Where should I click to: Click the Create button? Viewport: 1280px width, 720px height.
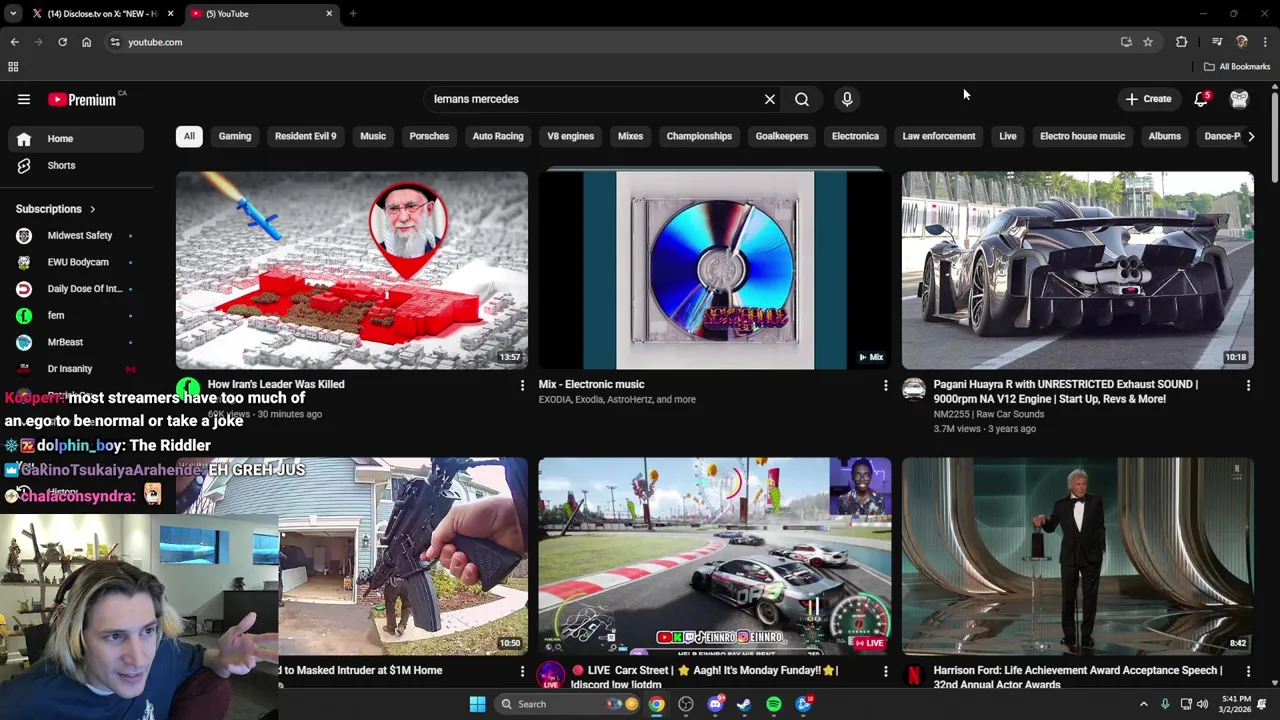coord(1148,99)
